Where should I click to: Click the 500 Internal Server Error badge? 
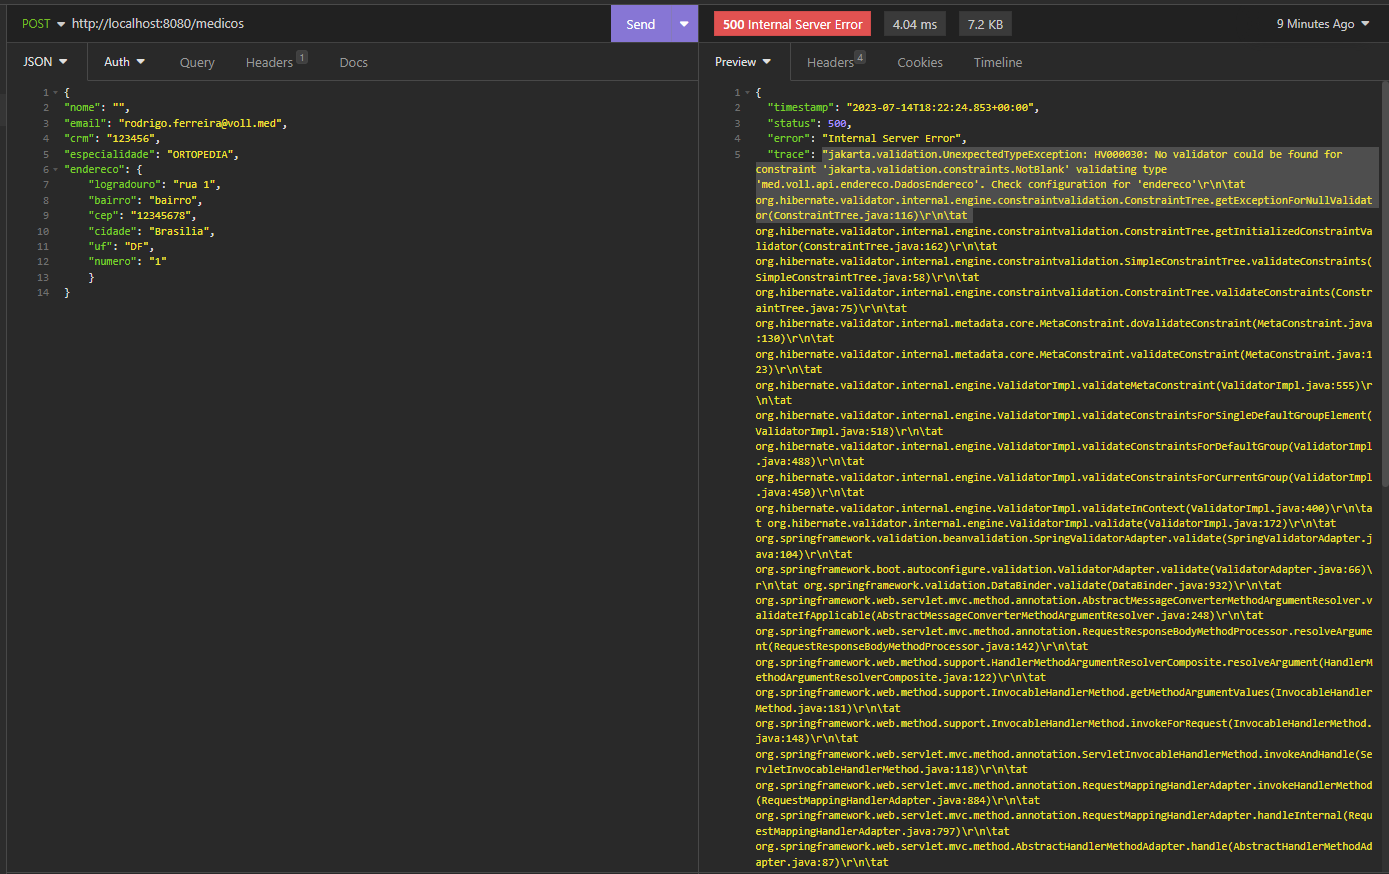tap(792, 24)
